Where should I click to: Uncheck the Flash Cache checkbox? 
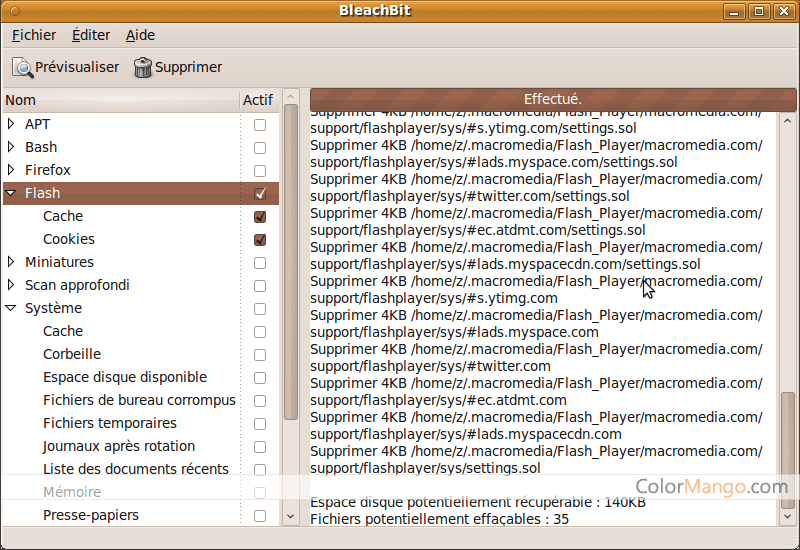(260, 217)
